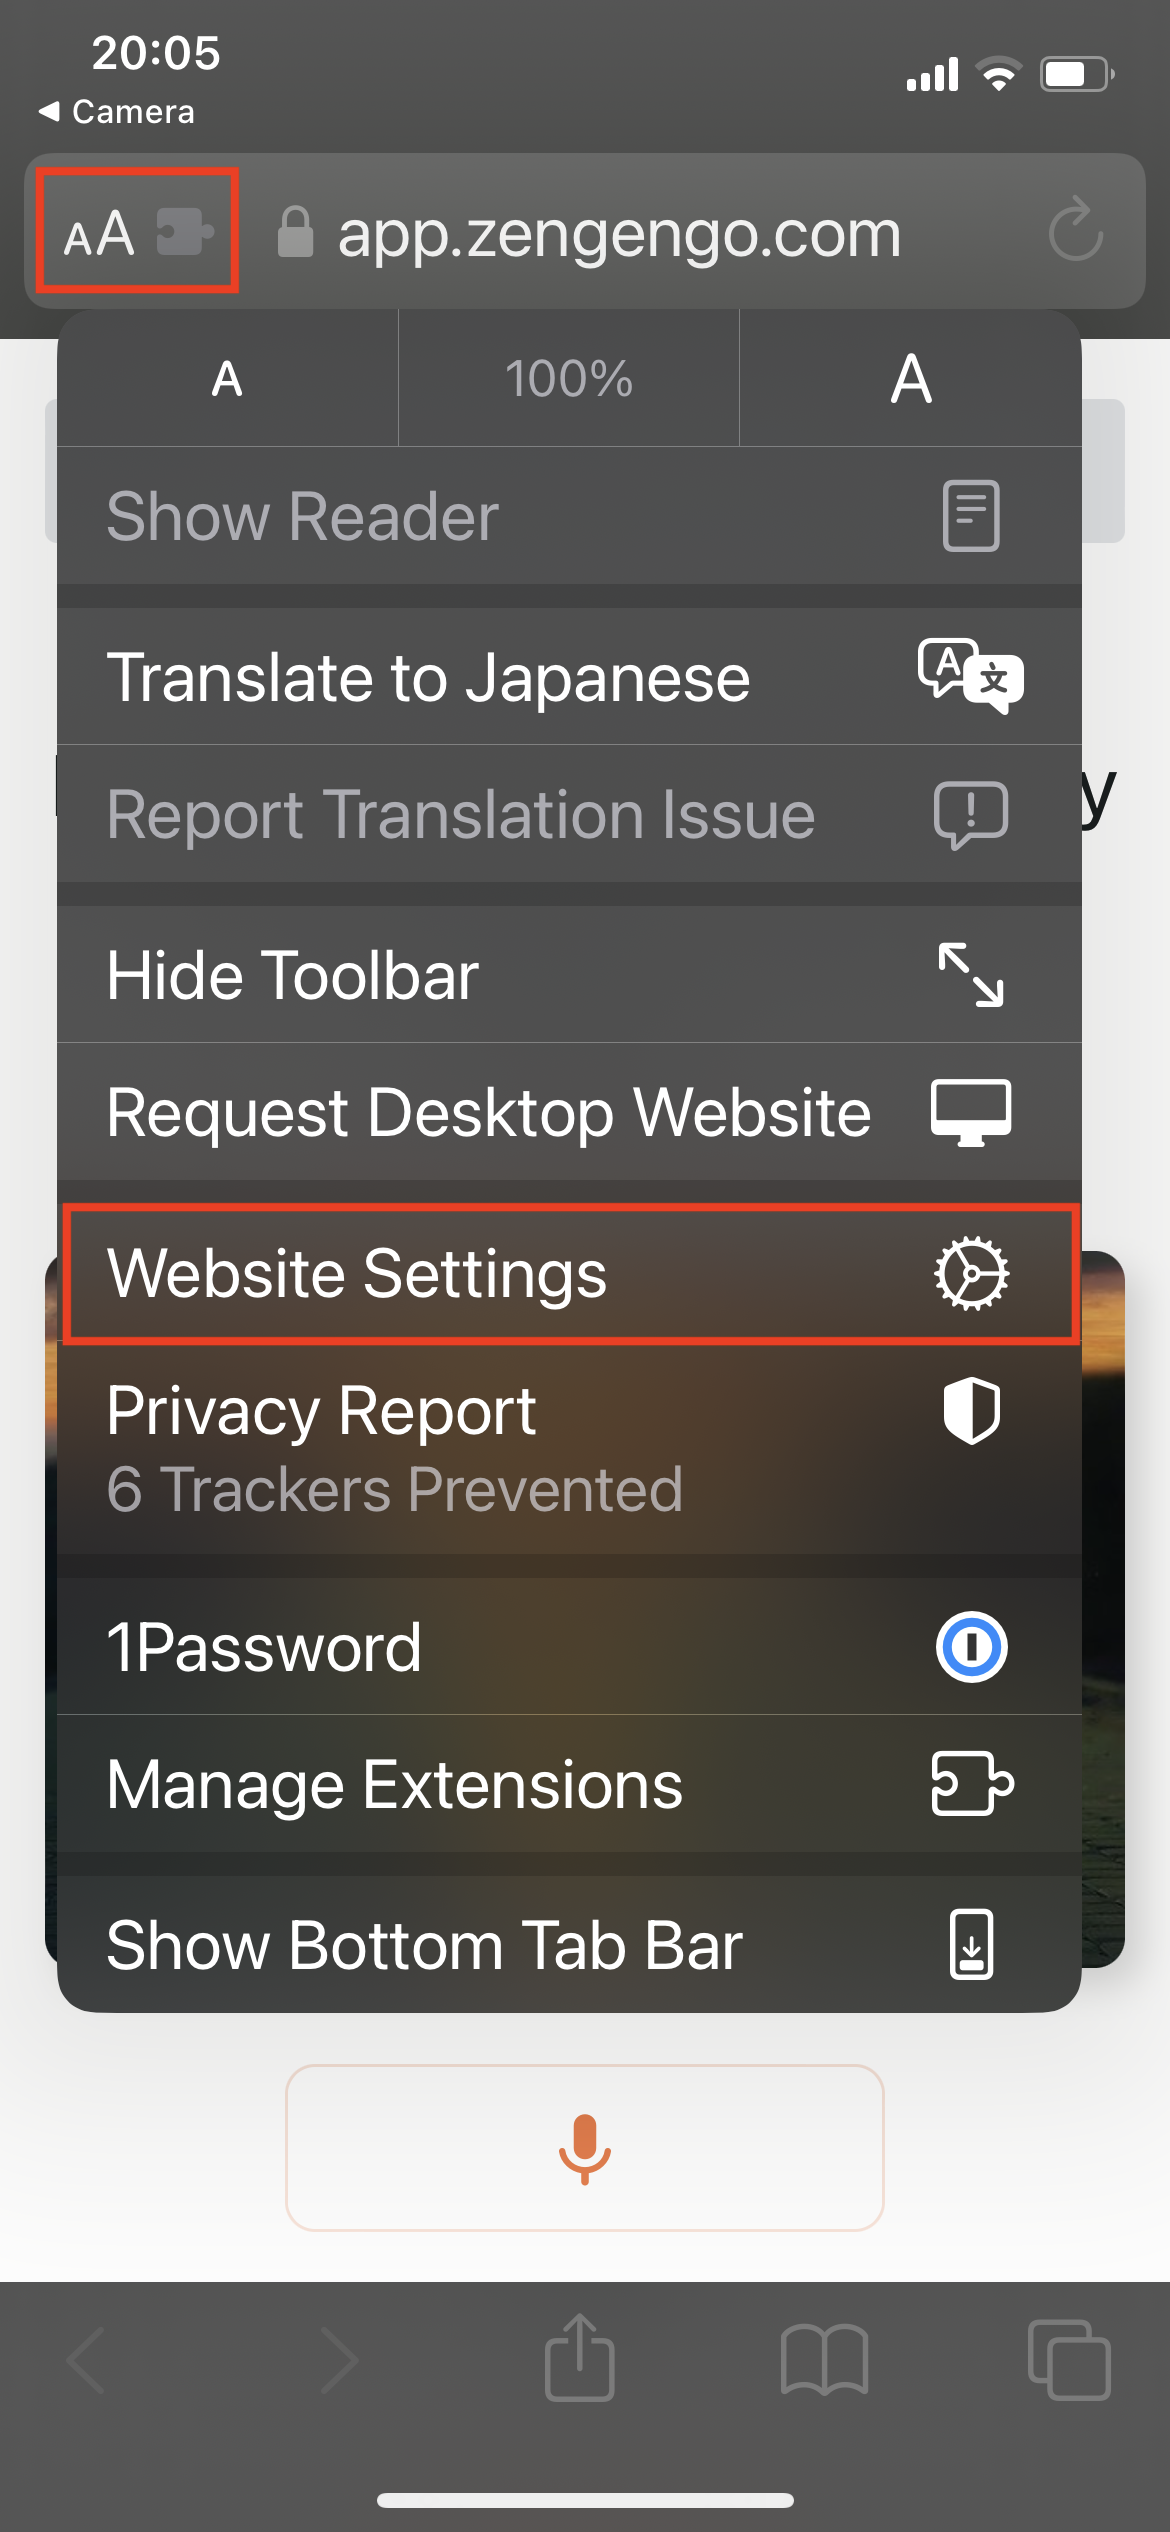
Task: Return to Camera app via back link
Action: pyautogui.click(x=117, y=111)
